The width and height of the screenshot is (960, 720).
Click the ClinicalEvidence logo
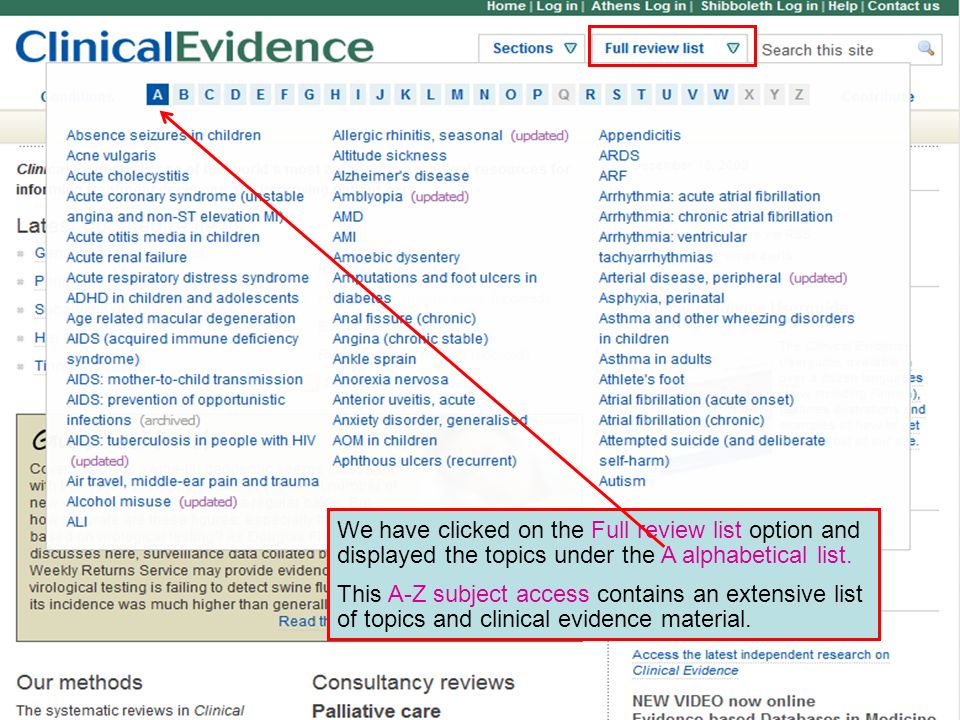point(194,47)
